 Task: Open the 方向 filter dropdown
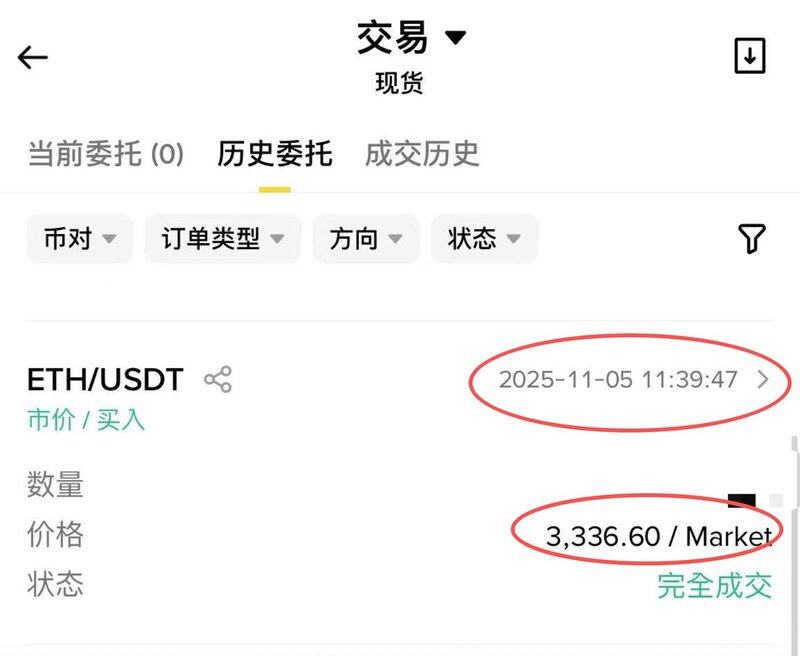coord(366,239)
